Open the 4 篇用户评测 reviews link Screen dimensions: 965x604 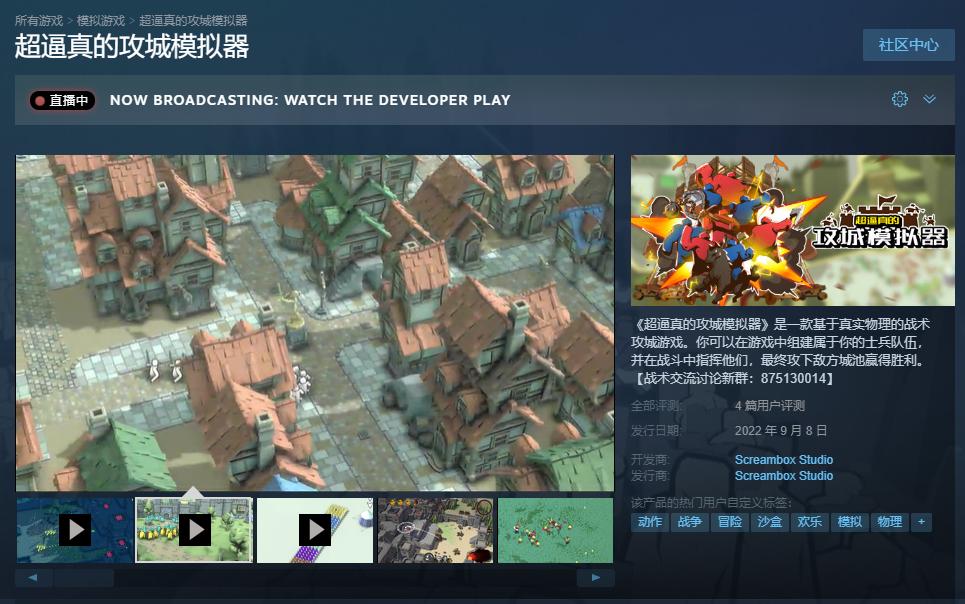coord(771,406)
